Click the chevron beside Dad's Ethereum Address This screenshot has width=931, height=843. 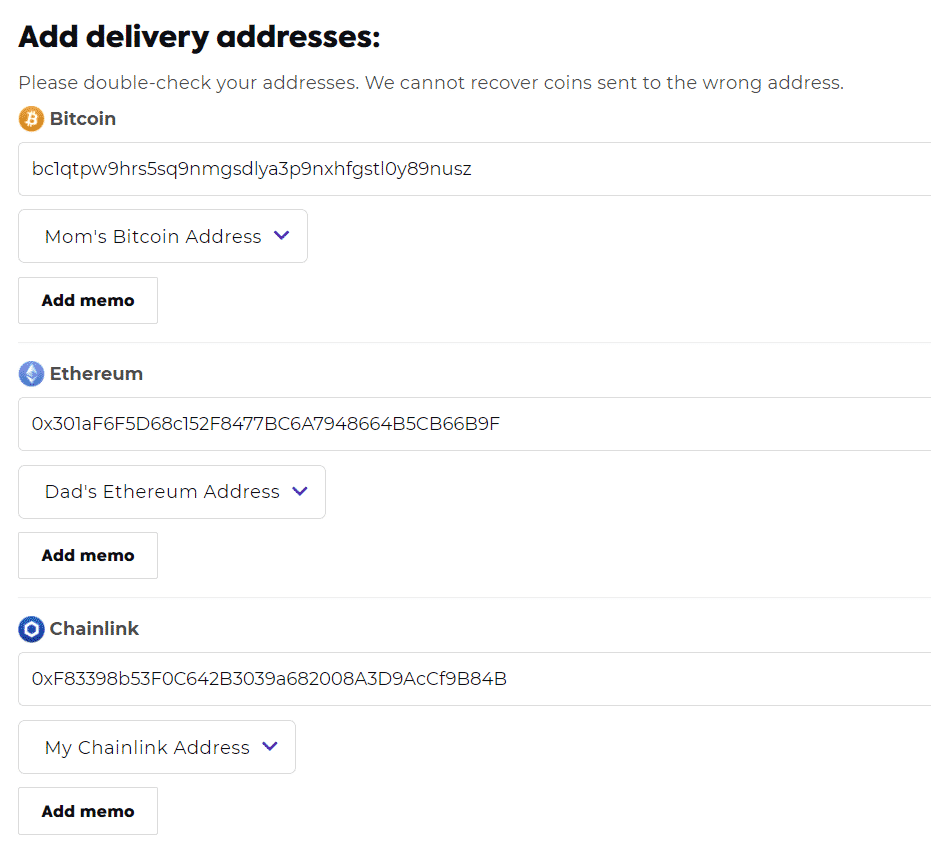click(x=299, y=492)
